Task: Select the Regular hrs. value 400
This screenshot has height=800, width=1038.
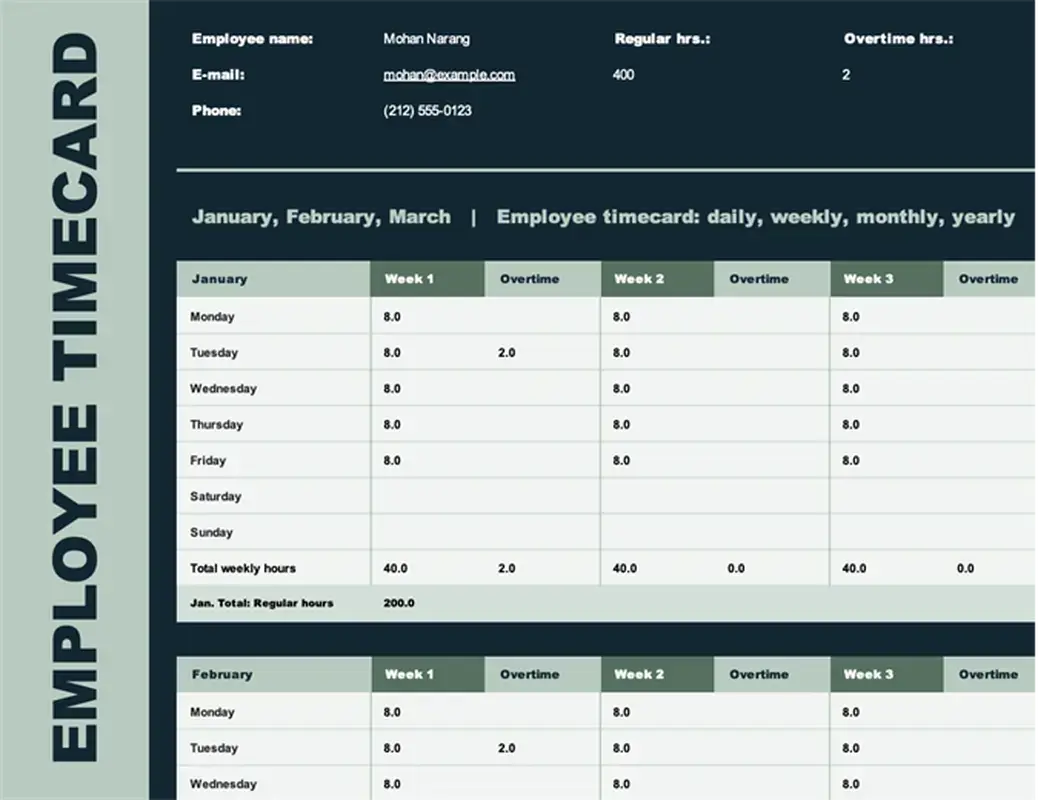Action: (622, 74)
